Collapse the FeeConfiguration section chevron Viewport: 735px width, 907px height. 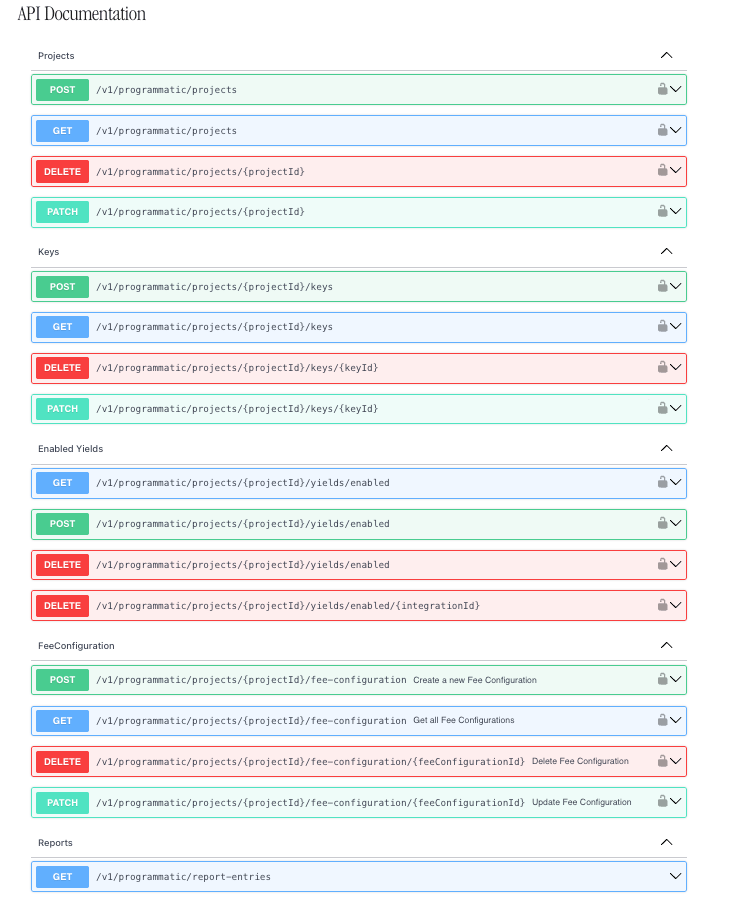tap(666, 645)
